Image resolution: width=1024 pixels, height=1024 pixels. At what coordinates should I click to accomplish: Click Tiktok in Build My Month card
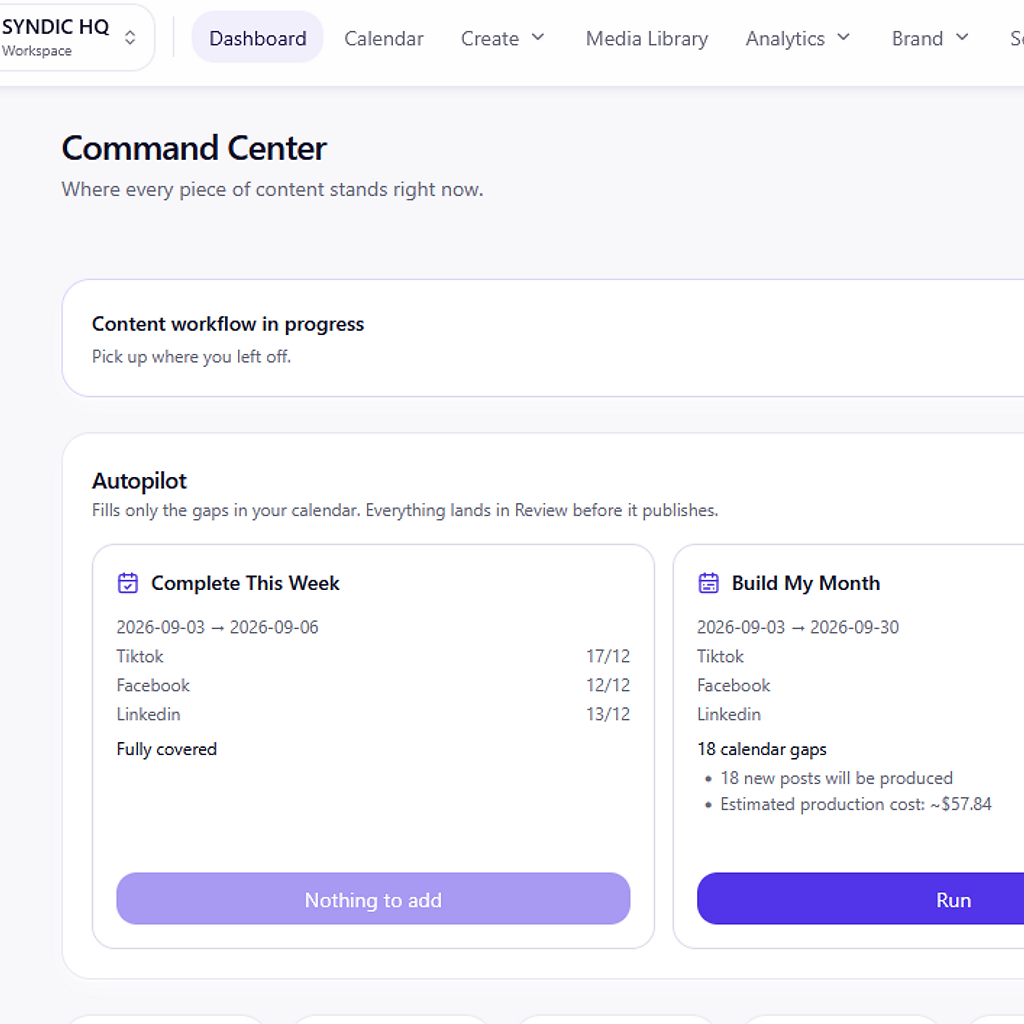[x=720, y=656]
